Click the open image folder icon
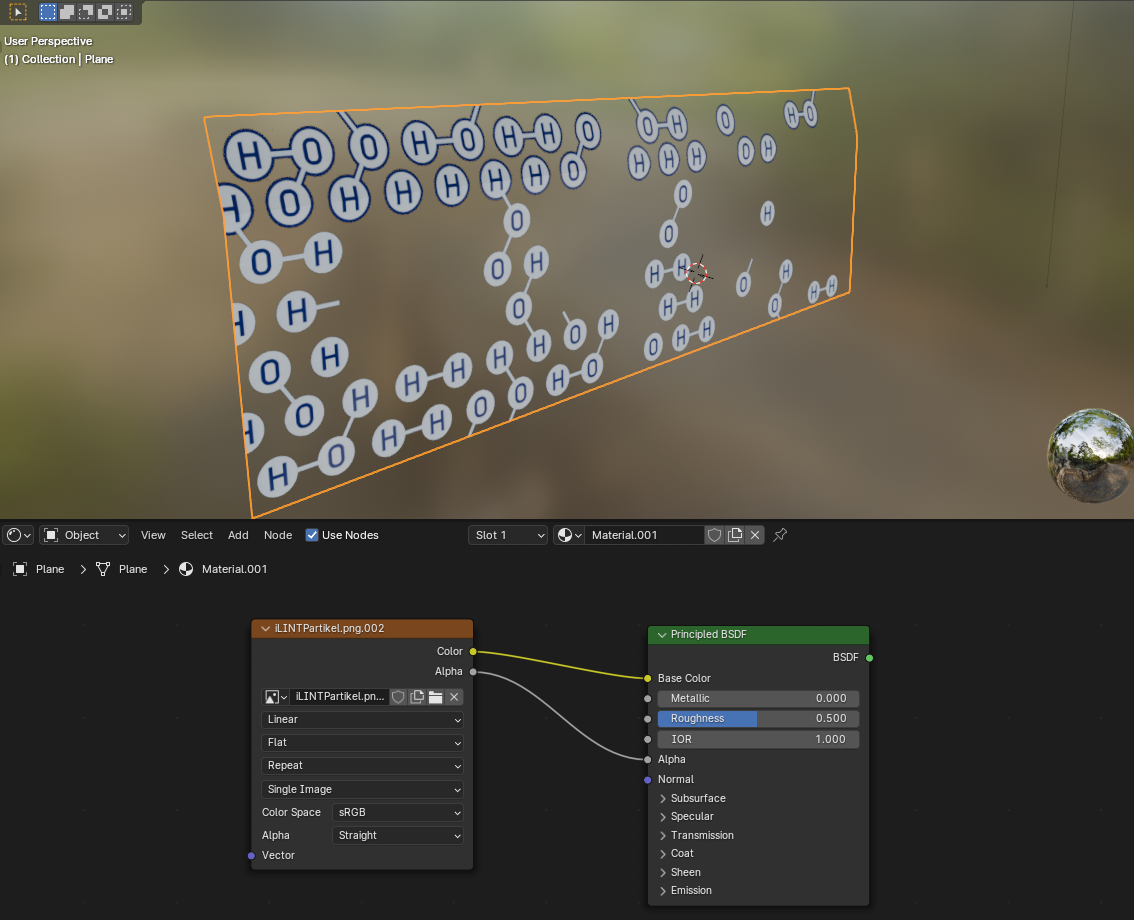The height and width of the screenshot is (920, 1134). (x=436, y=697)
